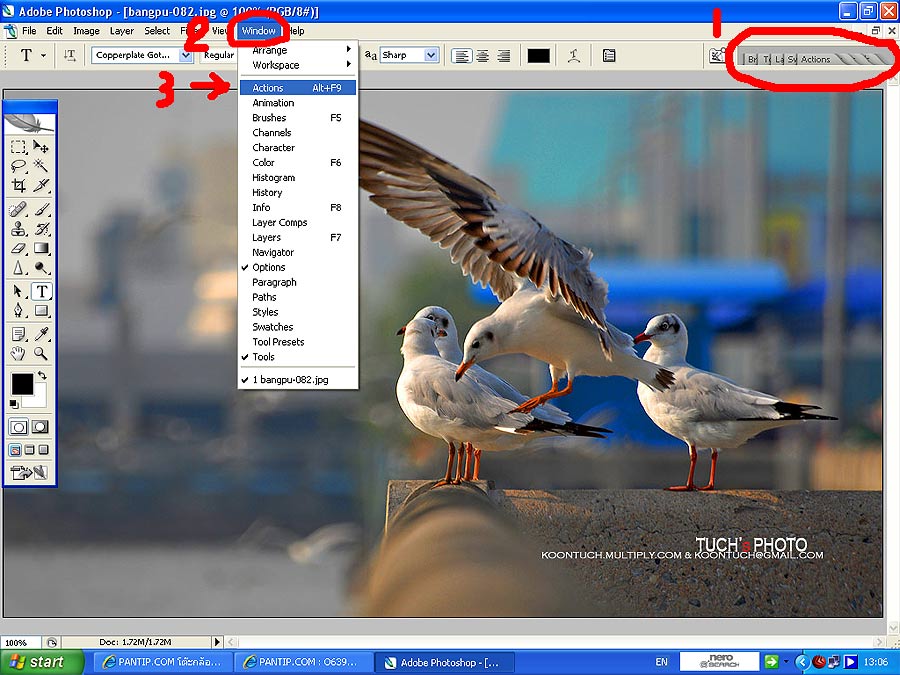Left align the text

[461, 56]
